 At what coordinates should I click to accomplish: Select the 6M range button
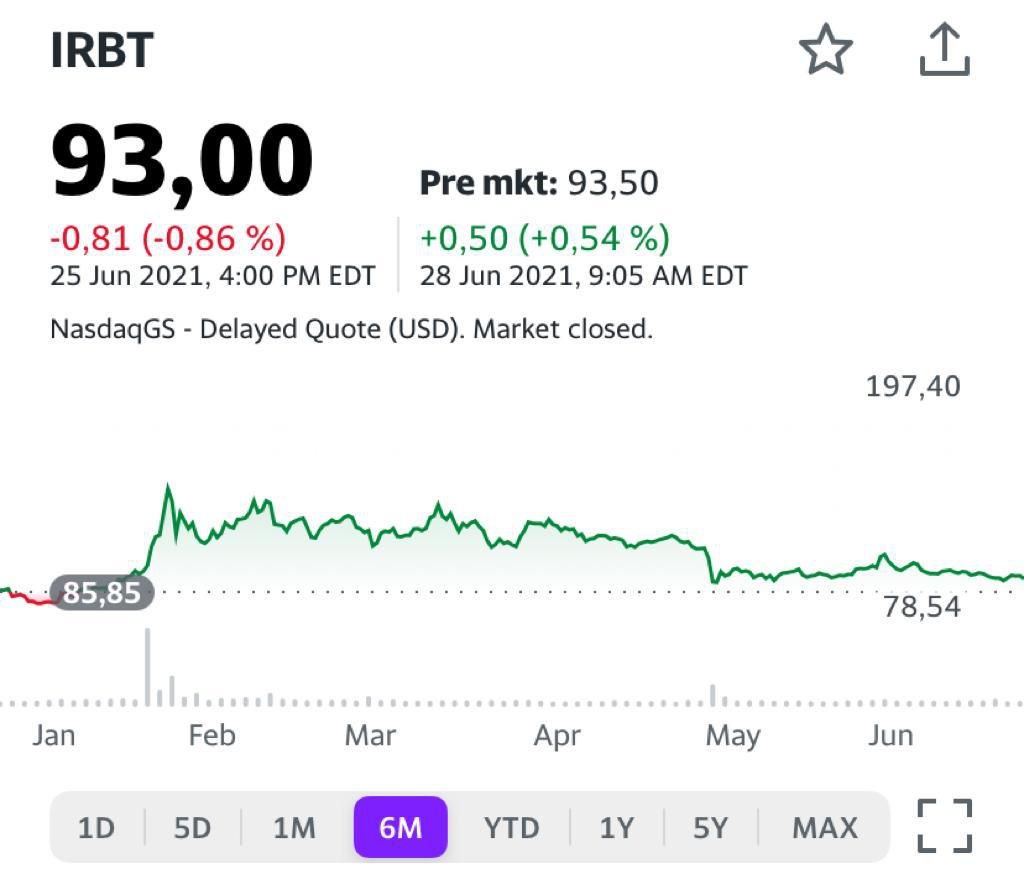pyautogui.click(x=400, y=828)
